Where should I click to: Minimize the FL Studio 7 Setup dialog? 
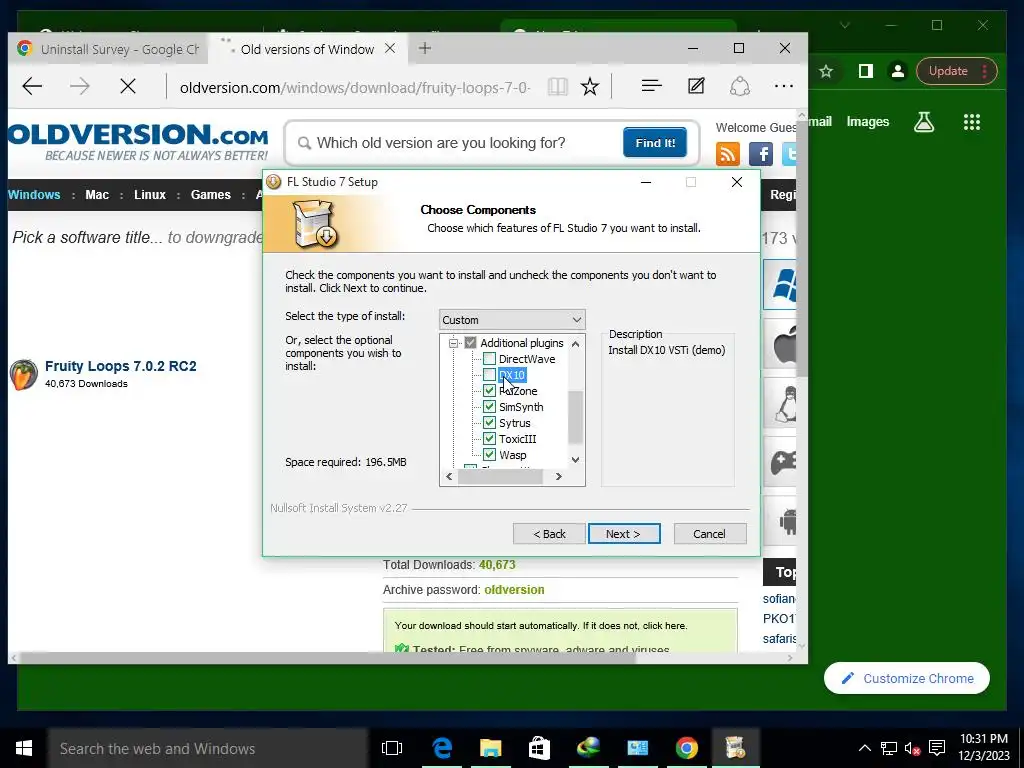(646, 182)
